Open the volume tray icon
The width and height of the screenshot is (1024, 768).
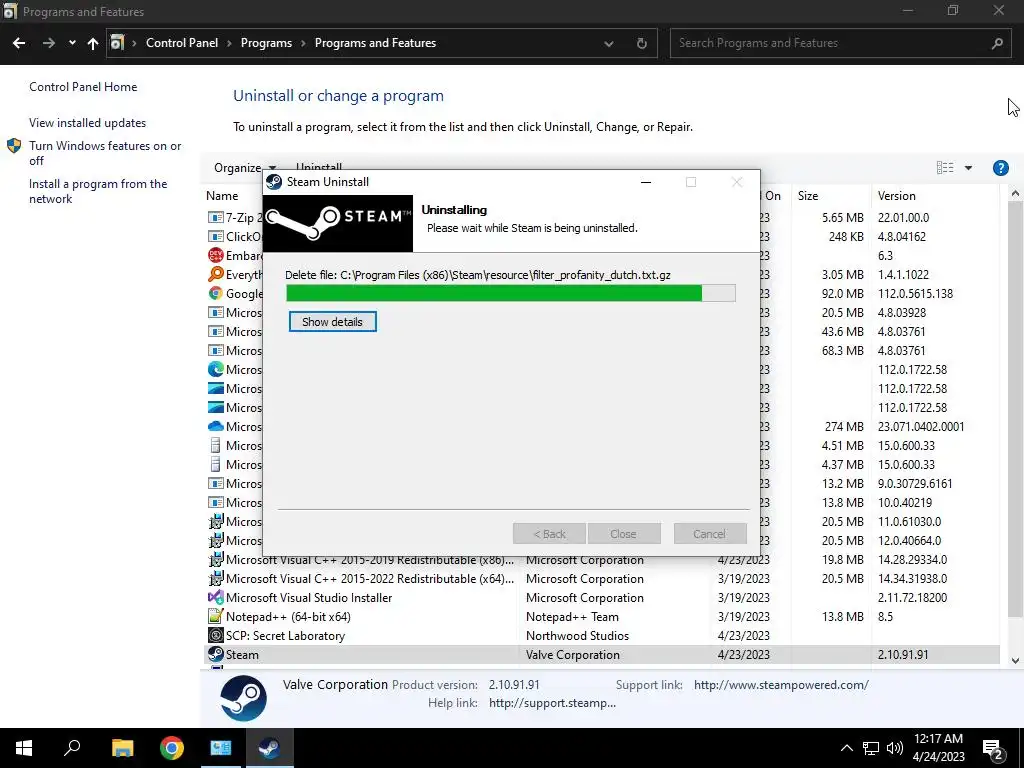(895, 748)
